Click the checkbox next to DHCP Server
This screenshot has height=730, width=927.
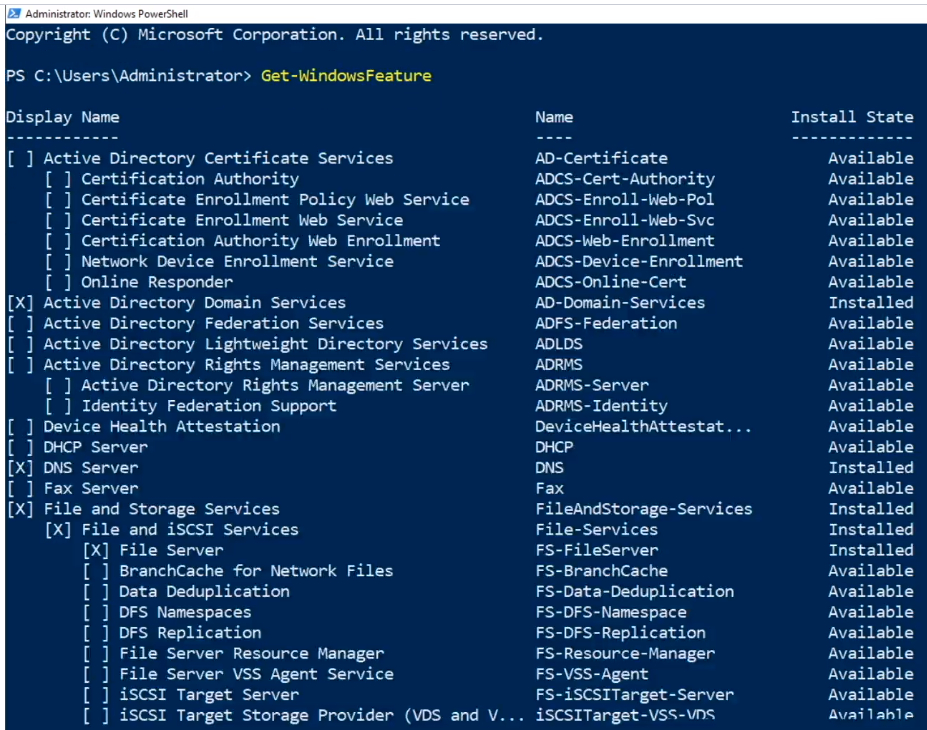point(20,447)
